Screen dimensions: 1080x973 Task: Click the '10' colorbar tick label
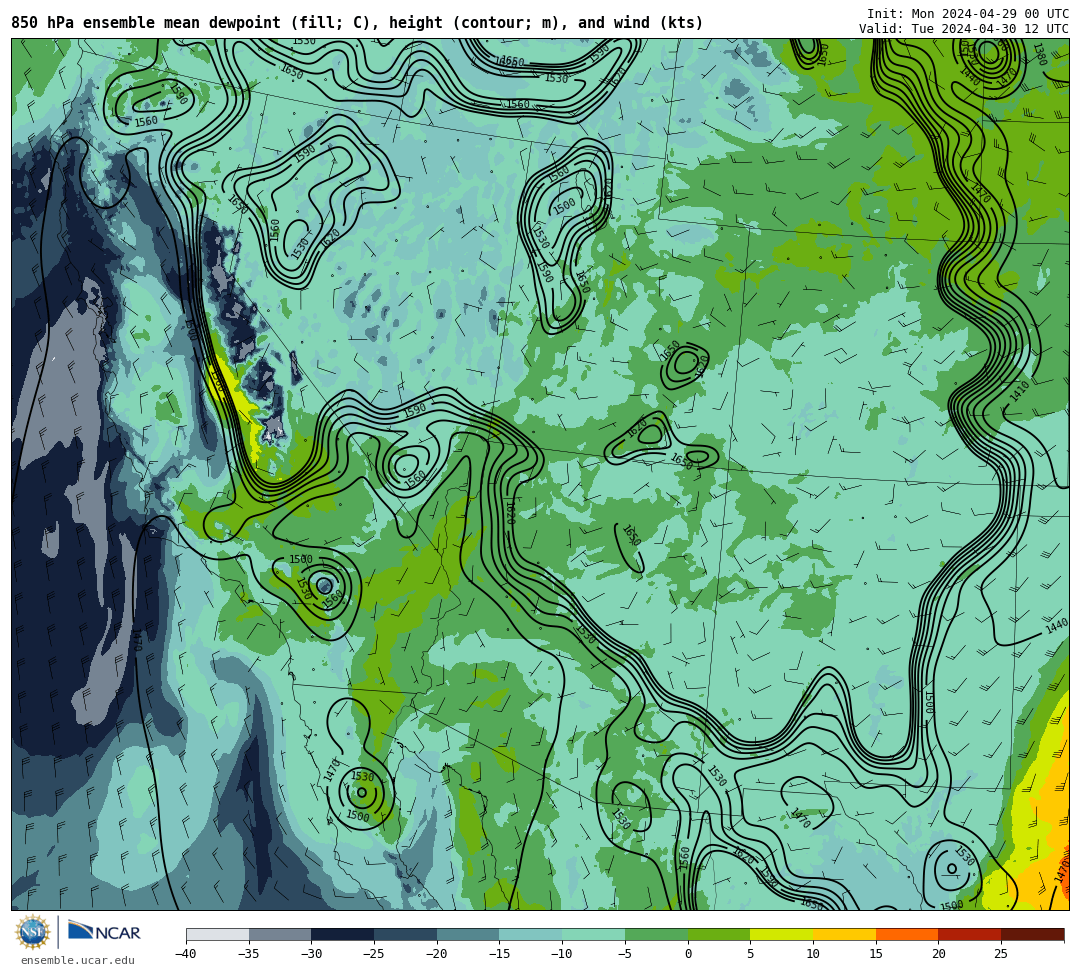point(813,954)
